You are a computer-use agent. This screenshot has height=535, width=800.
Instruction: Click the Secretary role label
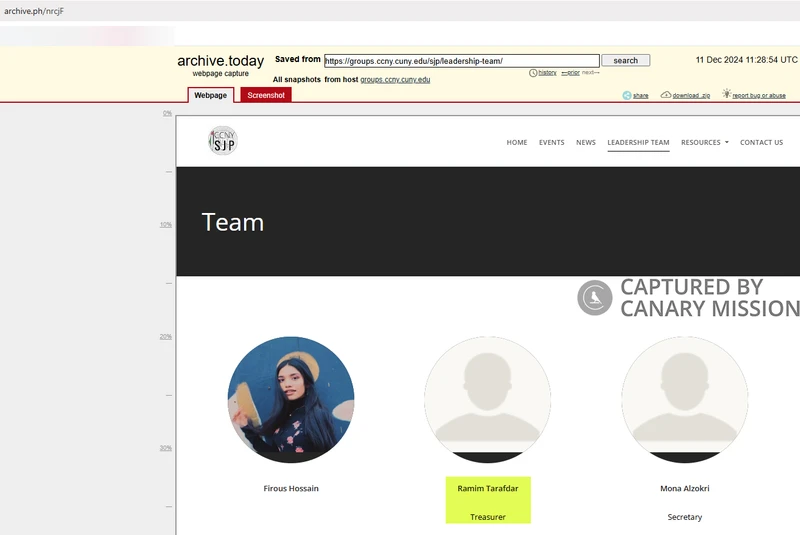[x=685, y=517]
